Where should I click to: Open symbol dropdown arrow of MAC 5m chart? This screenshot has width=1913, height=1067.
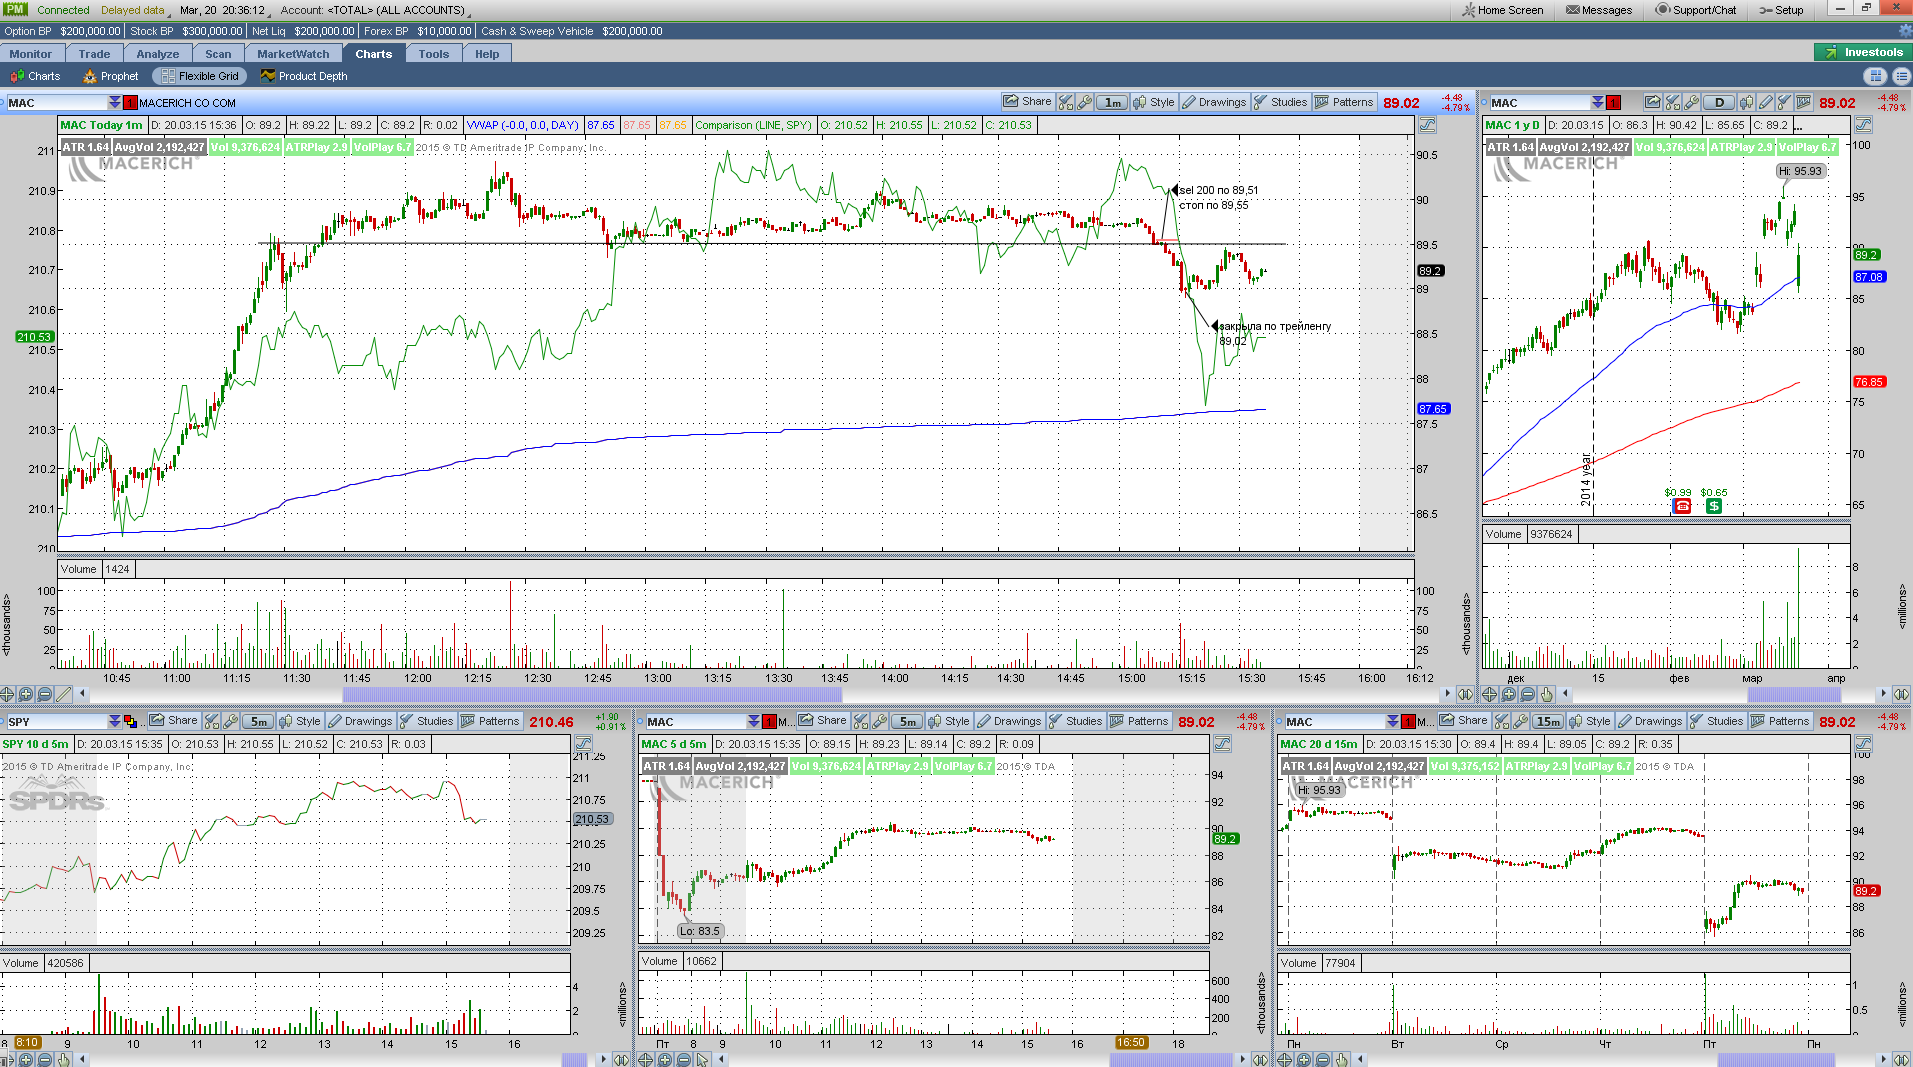point(753,721)
